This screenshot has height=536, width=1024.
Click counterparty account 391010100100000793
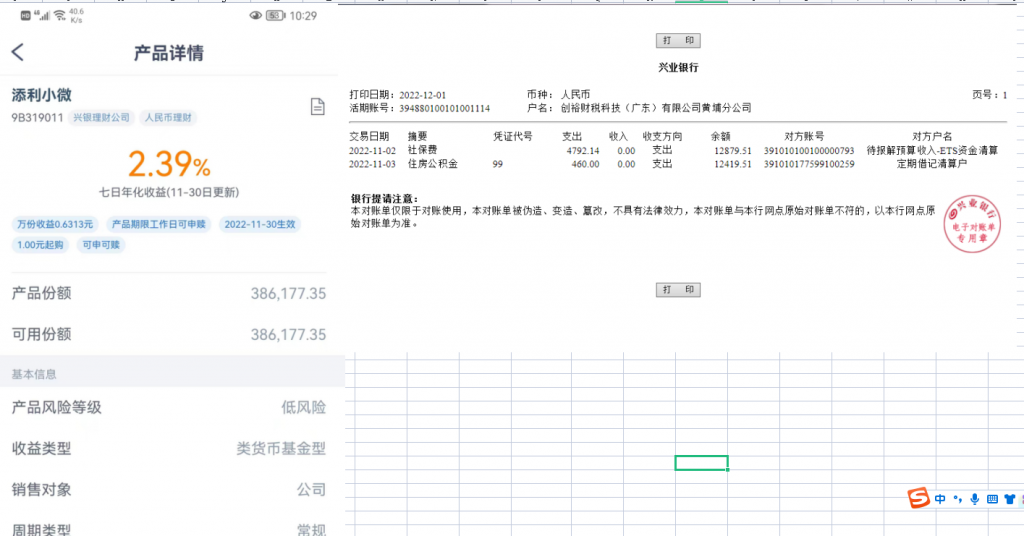tap(808, 151)
